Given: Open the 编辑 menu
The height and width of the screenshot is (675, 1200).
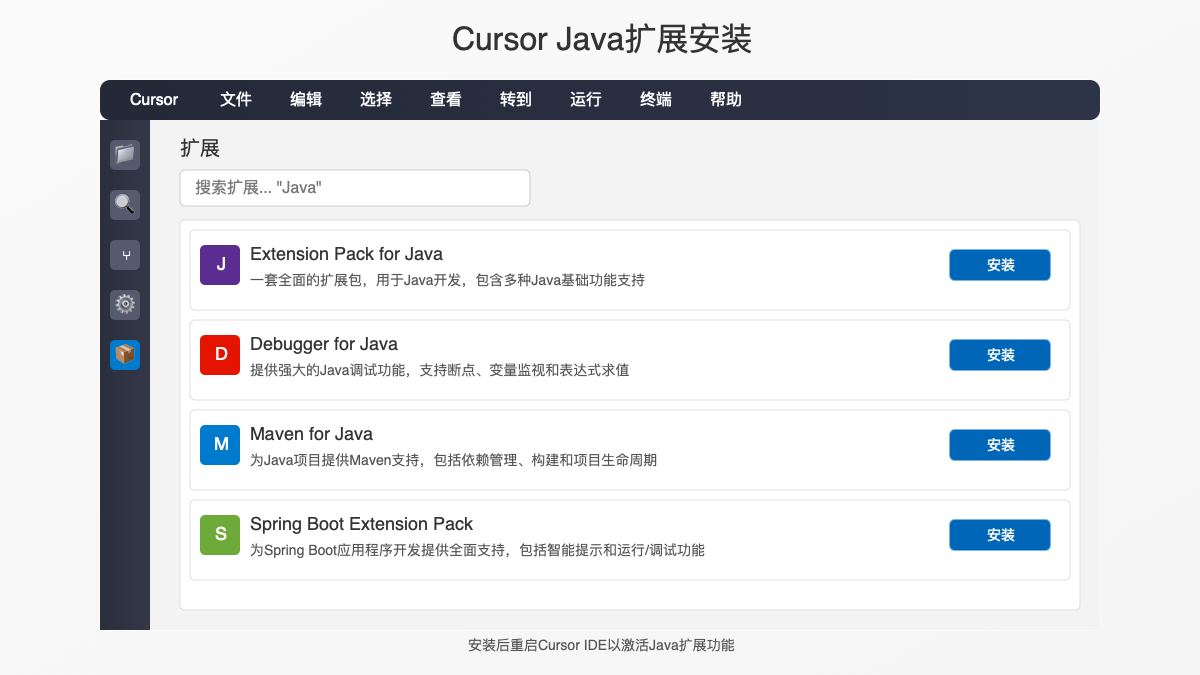Looking at the screenshot, I should pos(306,100).
